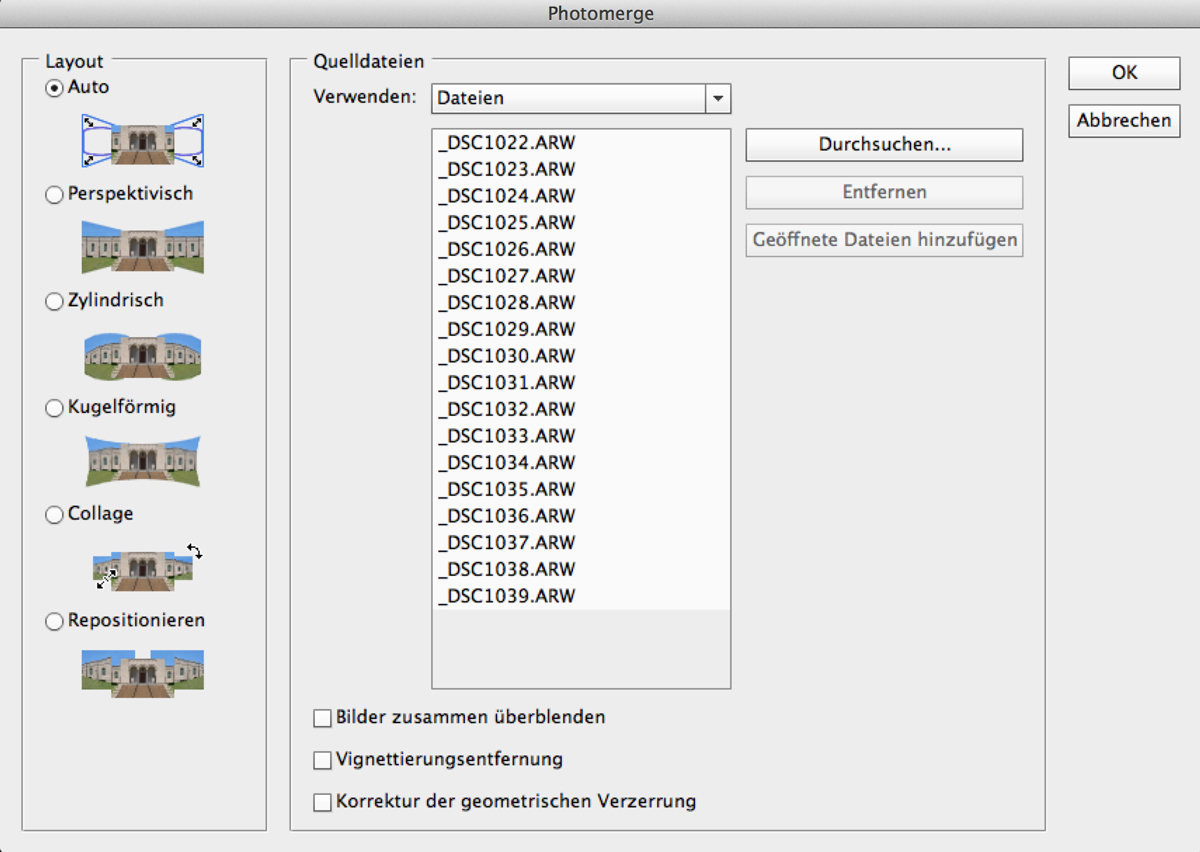Open the Verwenden Dateien dropdown
The width and height of the screenshot is (1200, 852).
tap(581, 99)
